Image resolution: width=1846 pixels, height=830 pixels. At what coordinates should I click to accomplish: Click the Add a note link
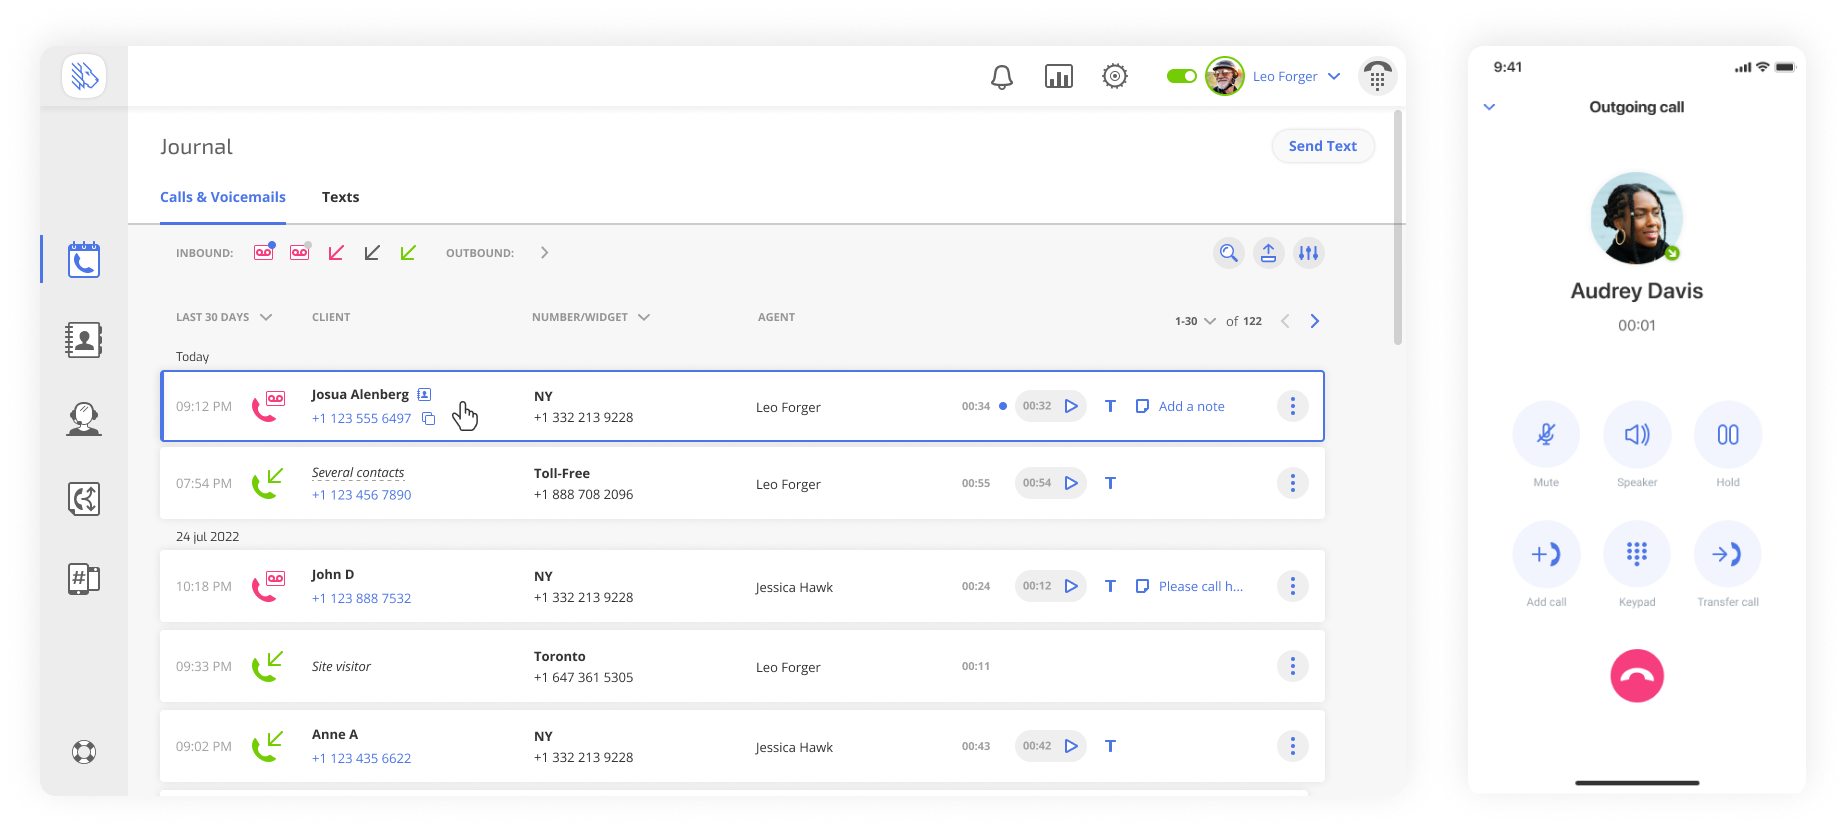click(1191, 406)
